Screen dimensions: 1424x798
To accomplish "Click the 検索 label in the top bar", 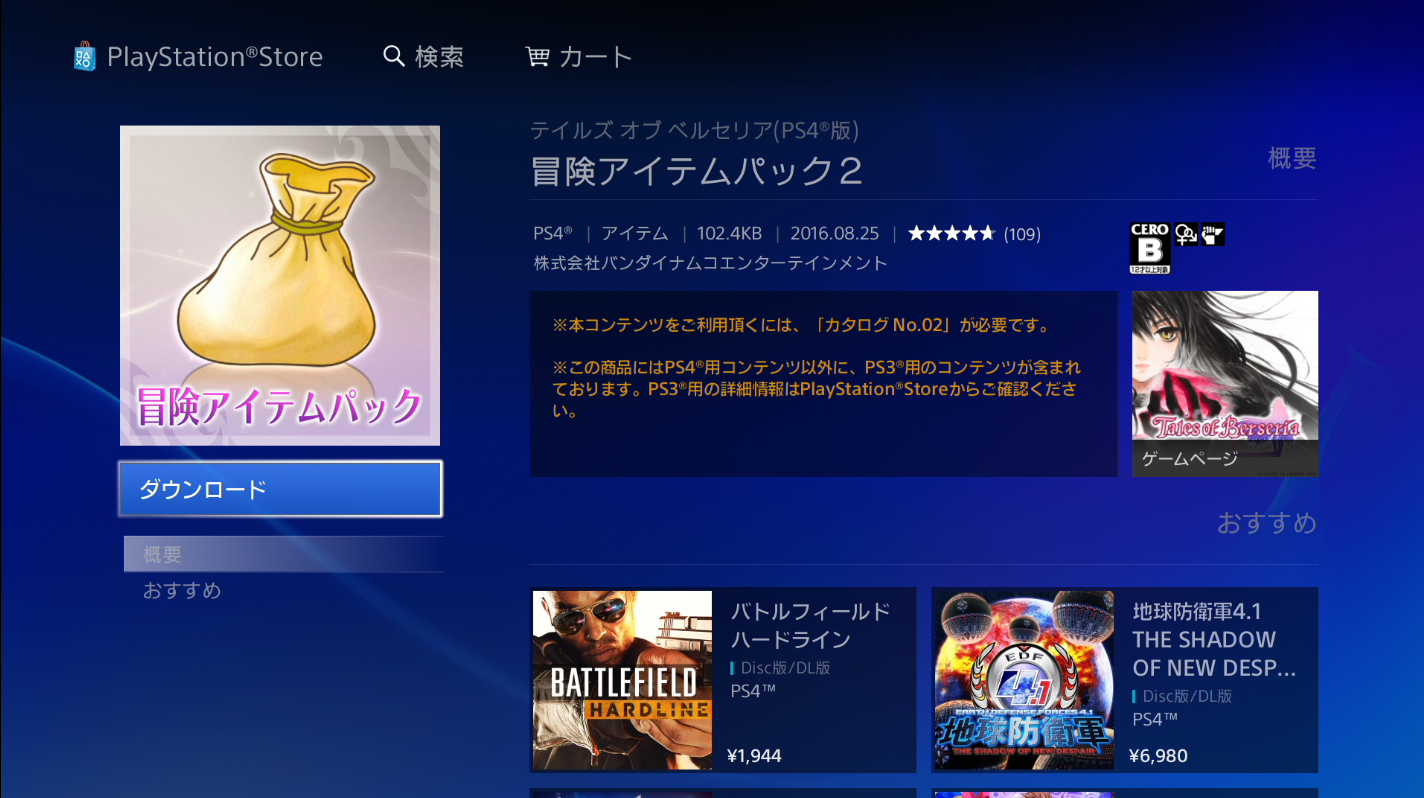I will [x=440, y=57].
